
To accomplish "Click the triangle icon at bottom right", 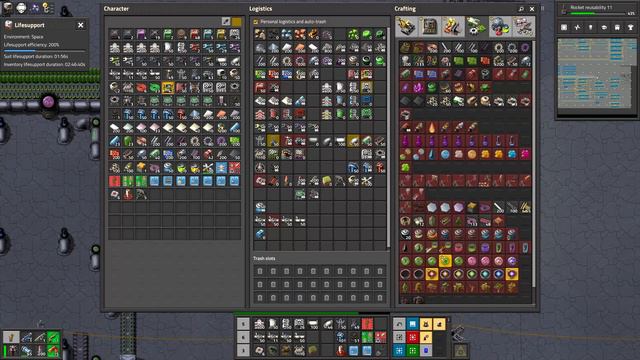I will [460, 350].
